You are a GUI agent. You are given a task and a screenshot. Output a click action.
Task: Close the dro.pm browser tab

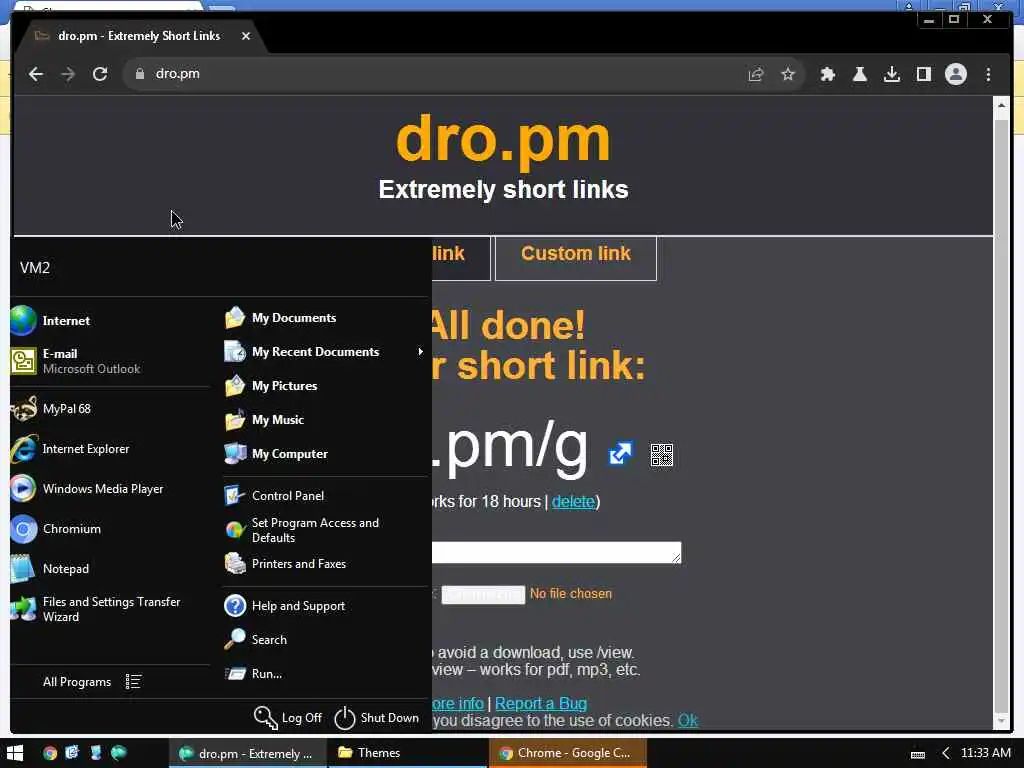pyautogui.click(x=246, y=36)
